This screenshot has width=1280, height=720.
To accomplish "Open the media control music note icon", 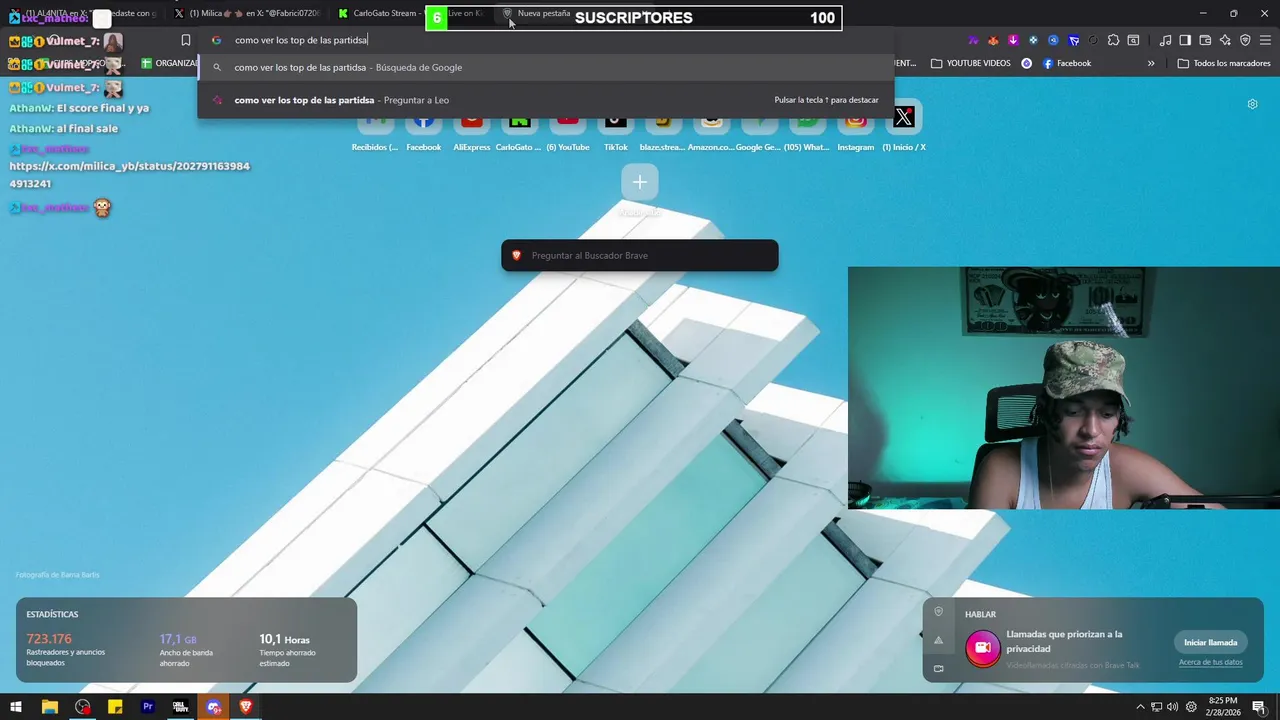I will (1165, 40).
